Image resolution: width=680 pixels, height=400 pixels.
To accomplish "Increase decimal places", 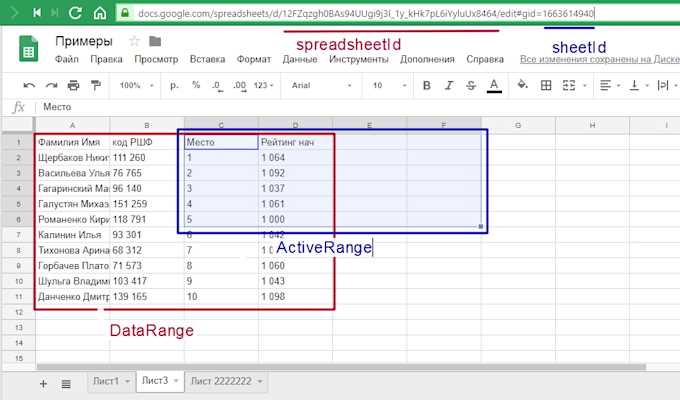I will [x=239, y=86].
